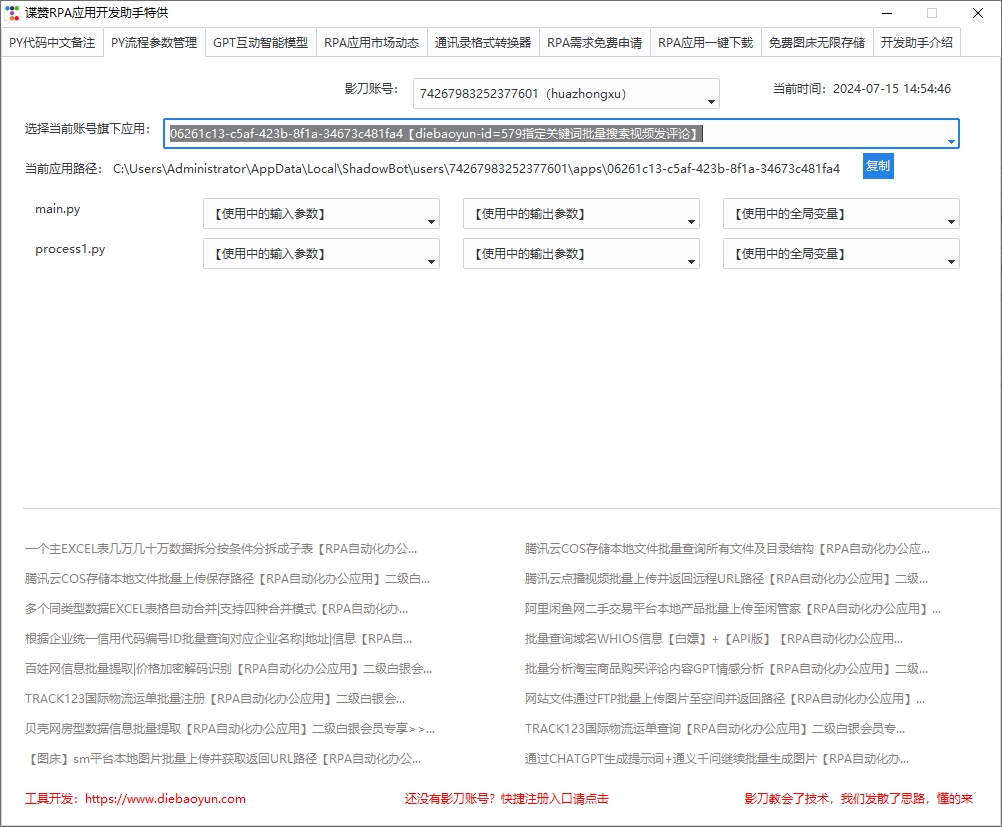Open the 通讯录格式转换器 tab
Viewport: 1002px width, 827px height.
[x=483, y=43]
